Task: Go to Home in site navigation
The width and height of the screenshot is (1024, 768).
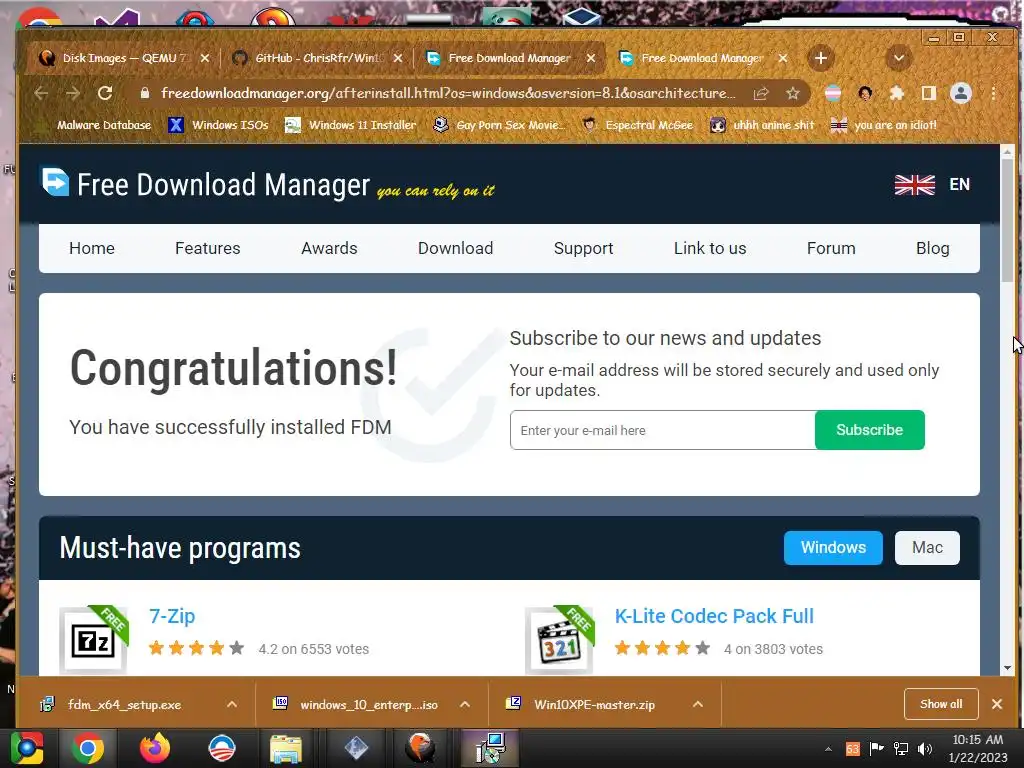Action: [x=92, y=248]
